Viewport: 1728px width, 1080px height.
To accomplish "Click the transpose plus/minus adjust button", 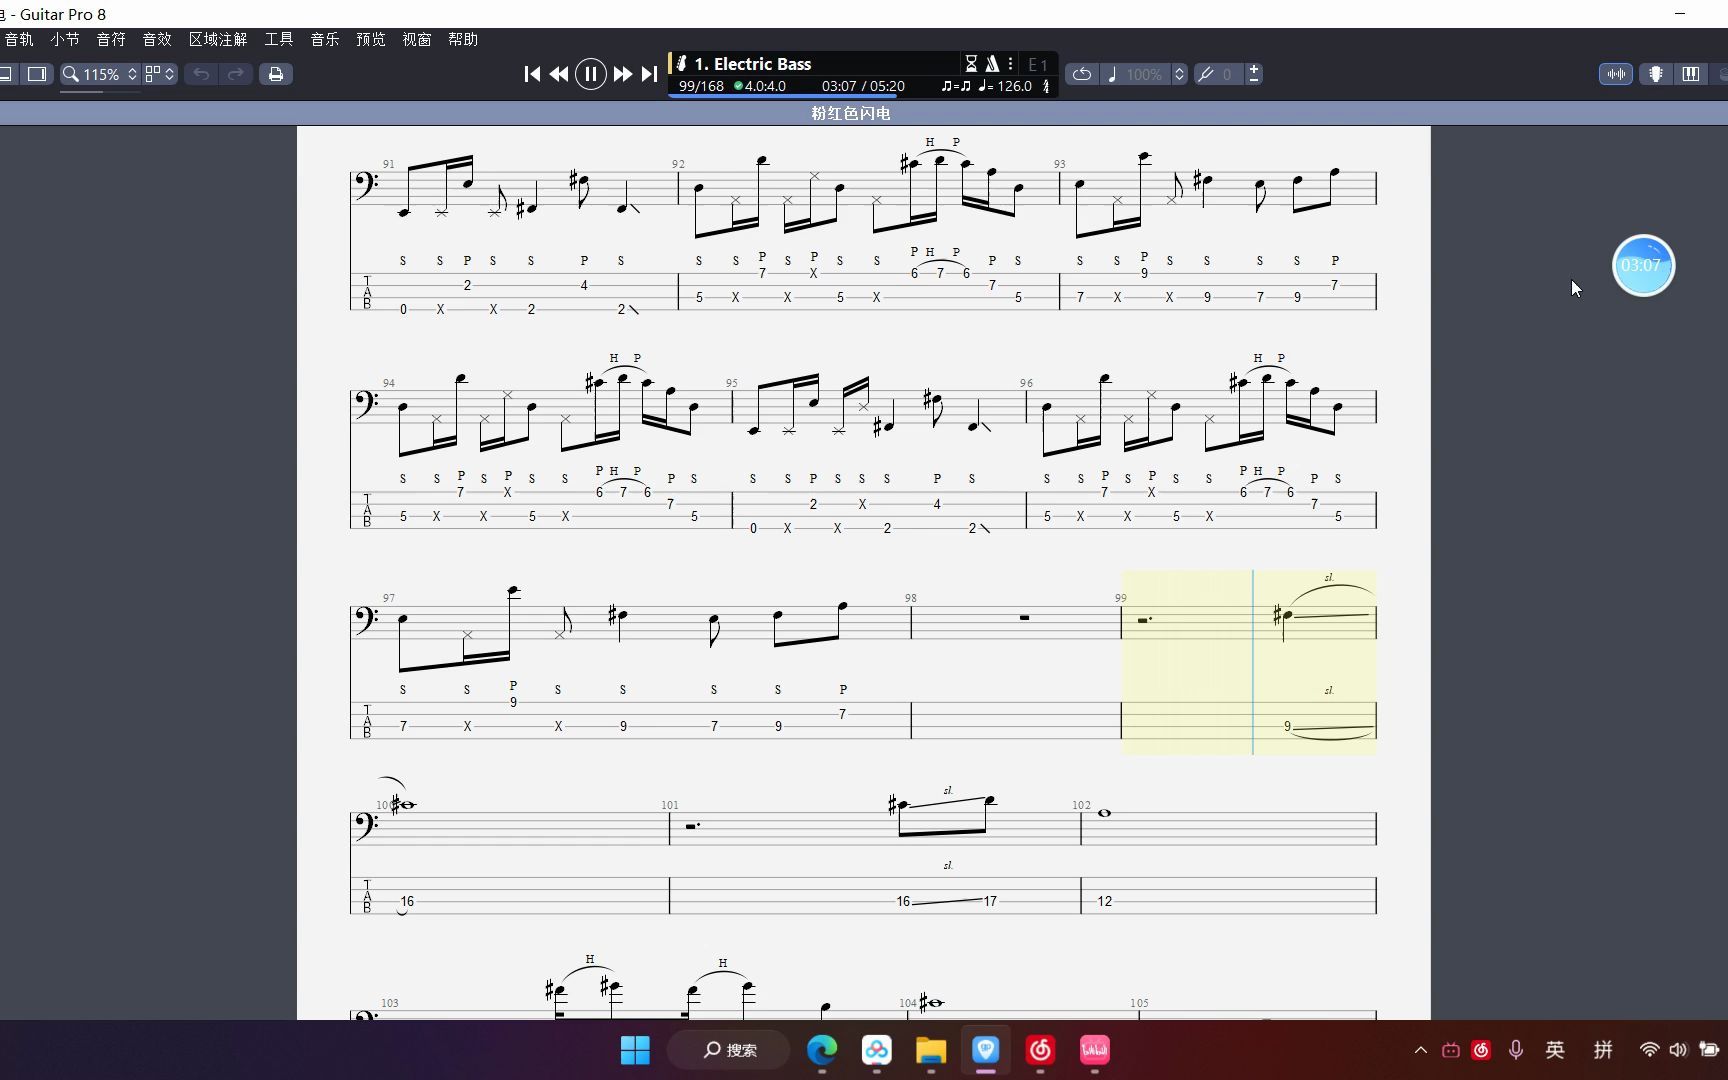I will coord(1254,74).
